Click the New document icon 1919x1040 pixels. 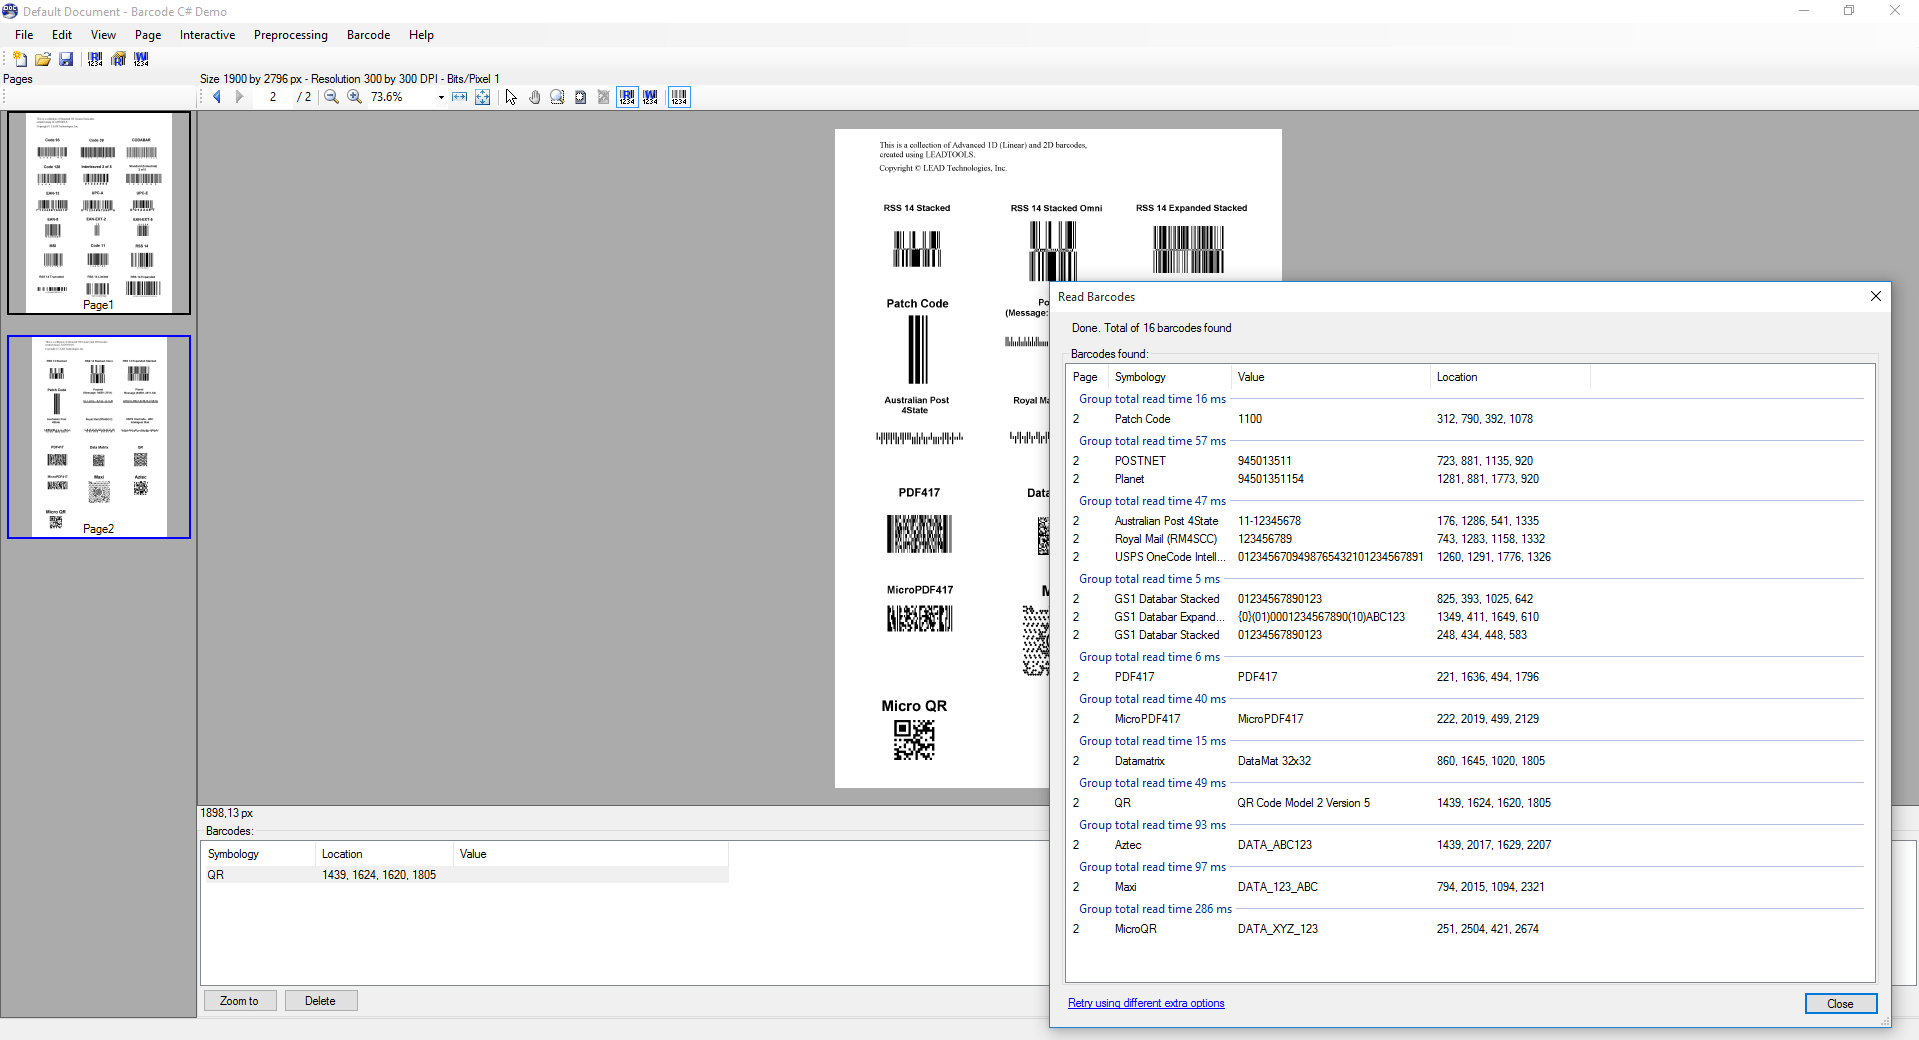pyautogui.click(x=19, y=59)
